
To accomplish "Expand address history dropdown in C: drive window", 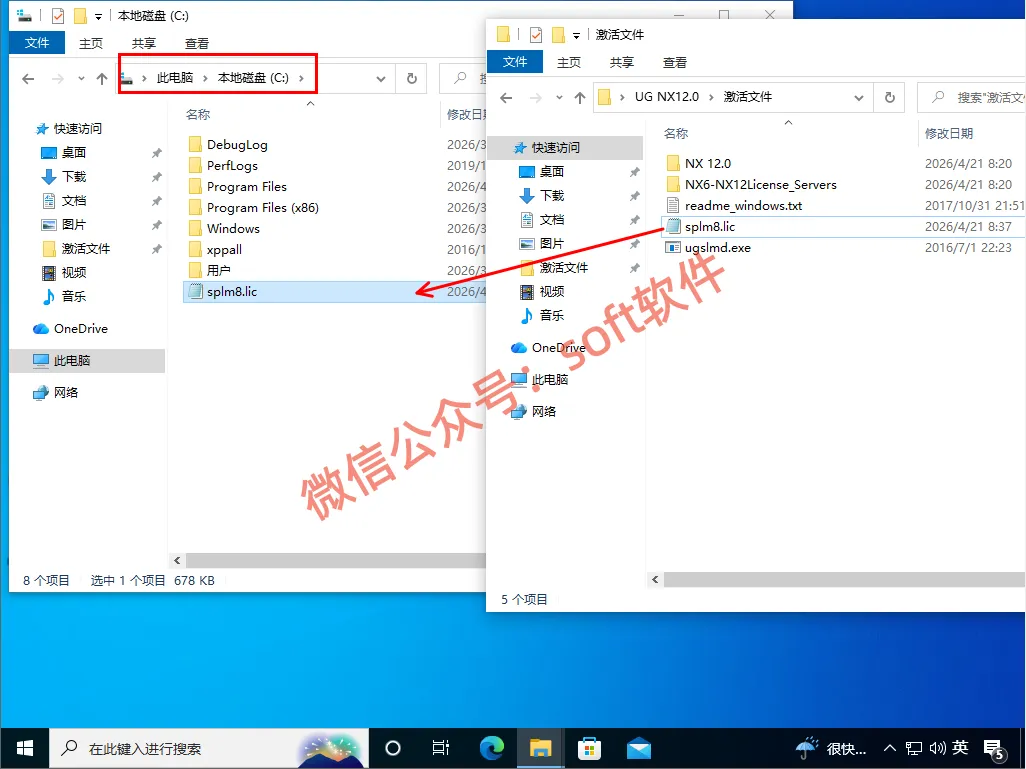I will (x=380, y=79).
